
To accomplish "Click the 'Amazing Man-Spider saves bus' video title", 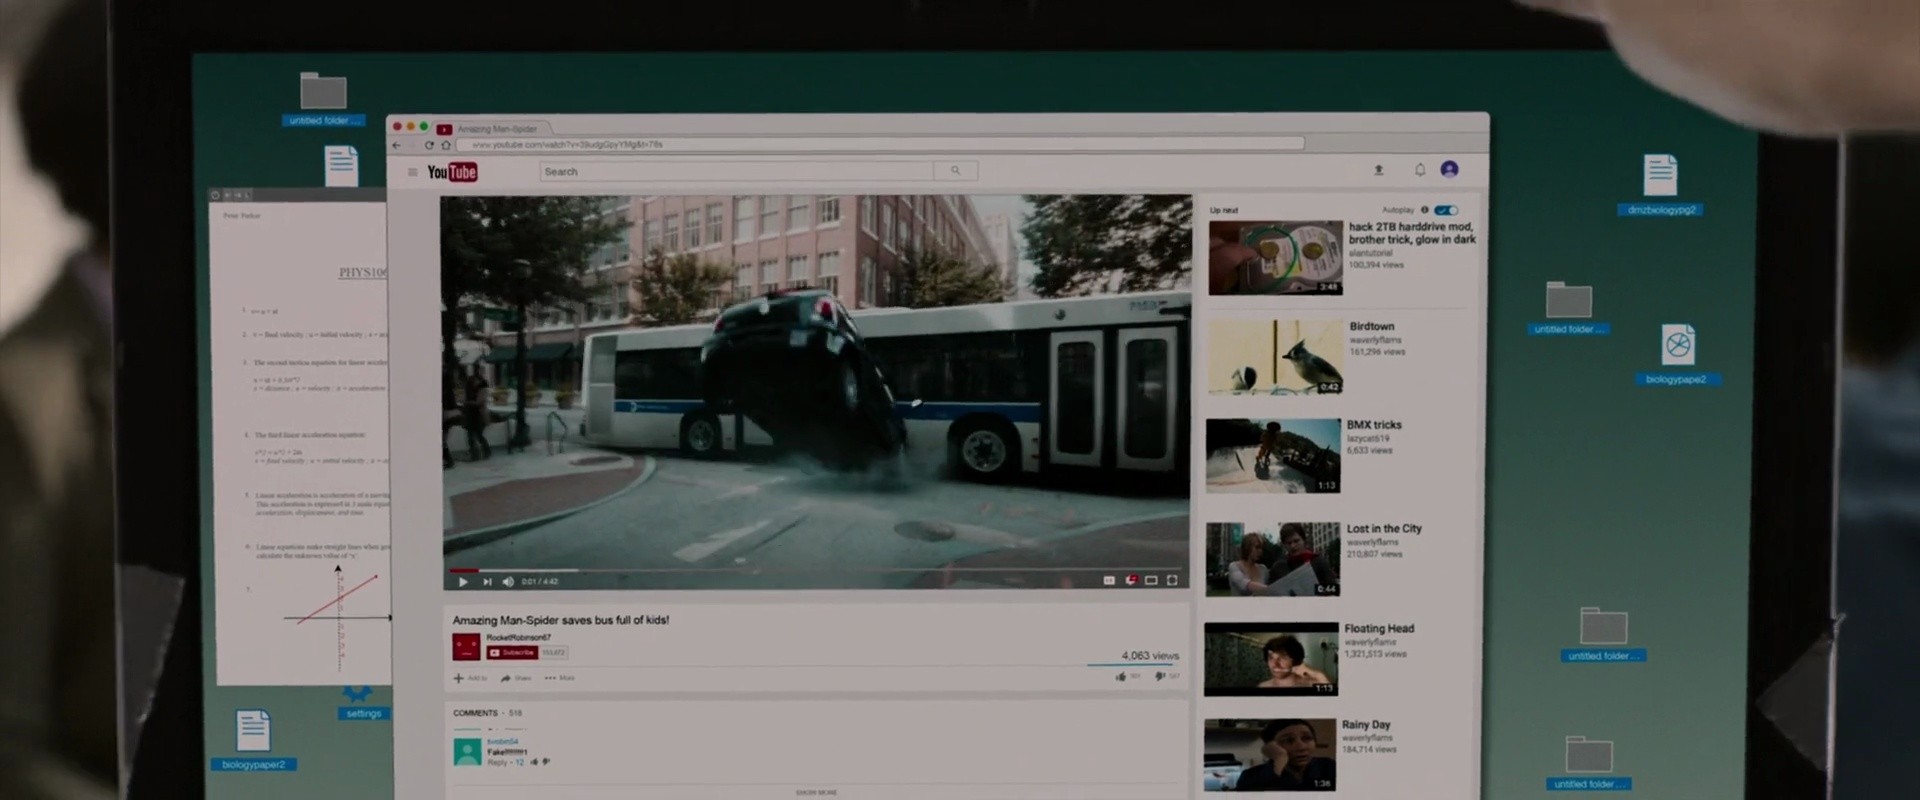I will click(x=561, y=620).
